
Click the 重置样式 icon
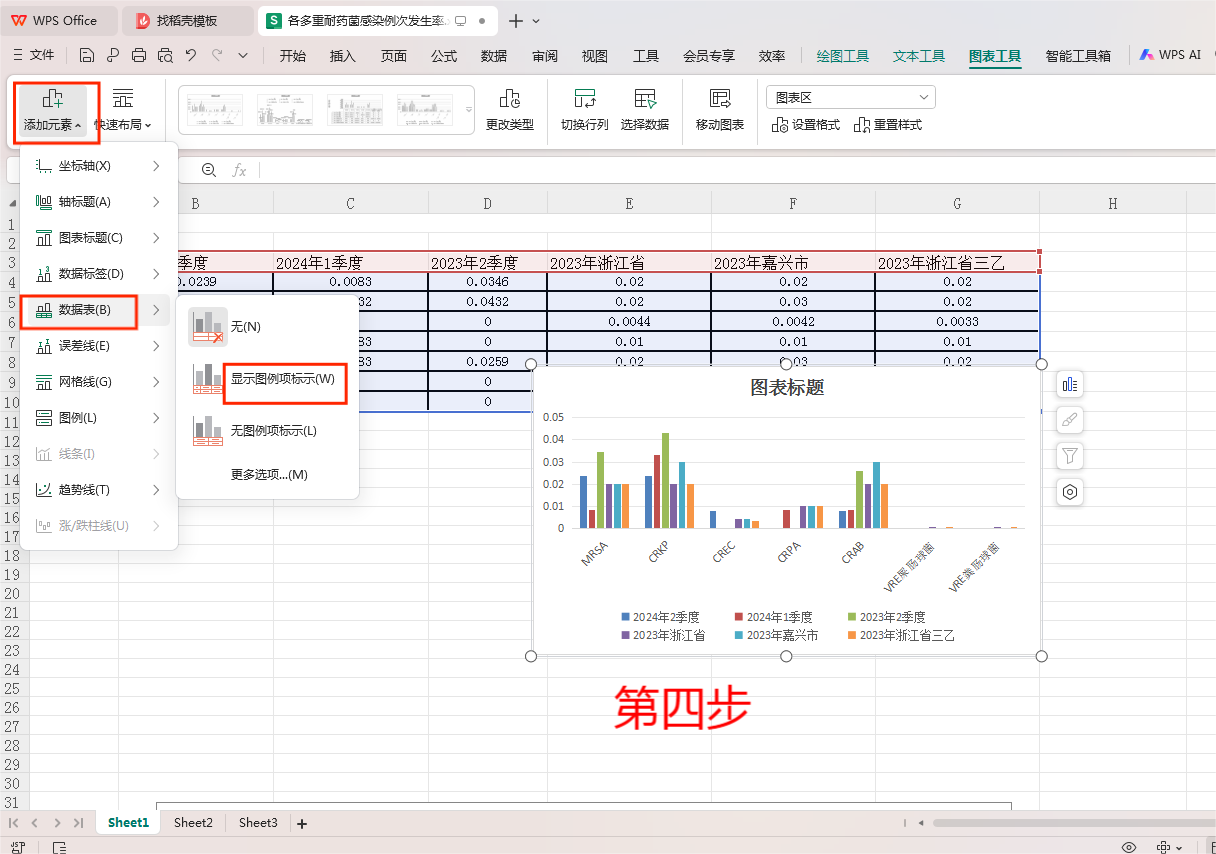pyautogui.click(x=888, y=125)
